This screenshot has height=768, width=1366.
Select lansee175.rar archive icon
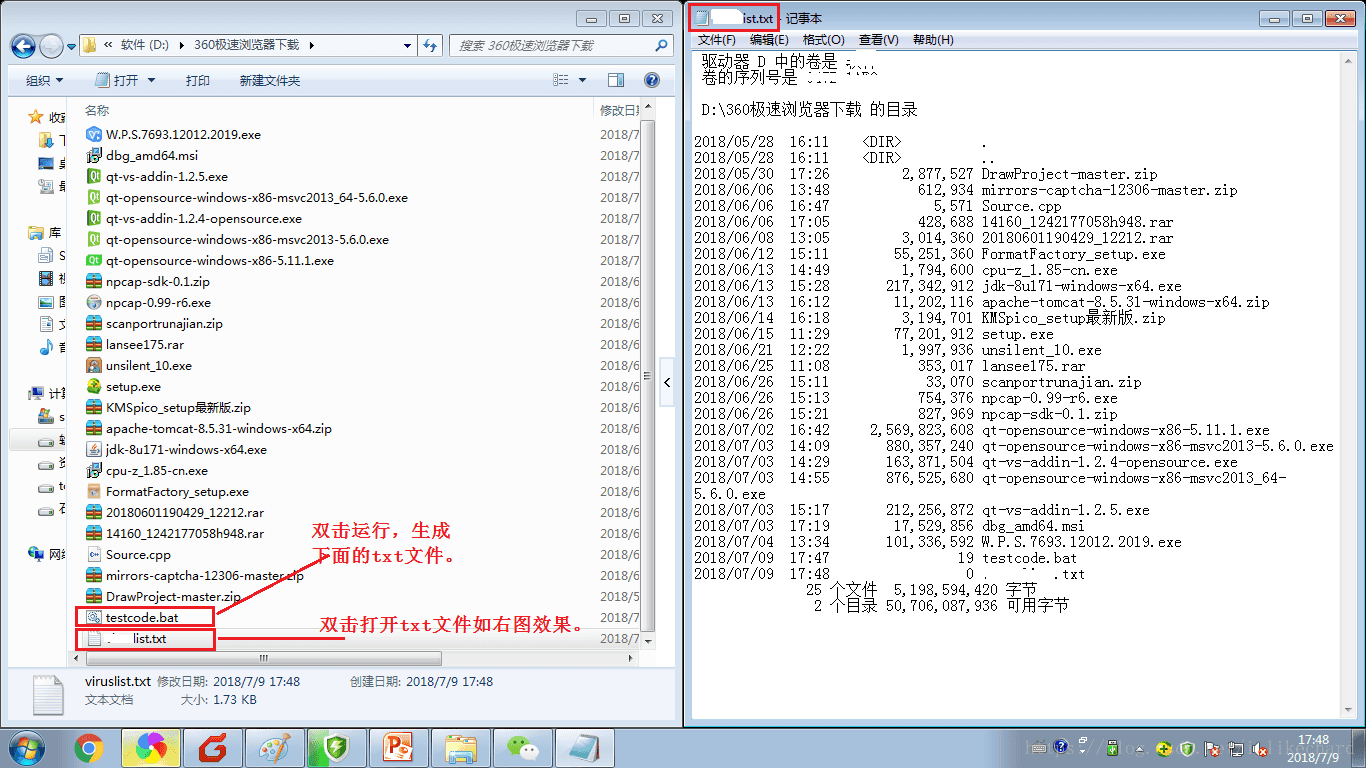(x=95, y=344)
